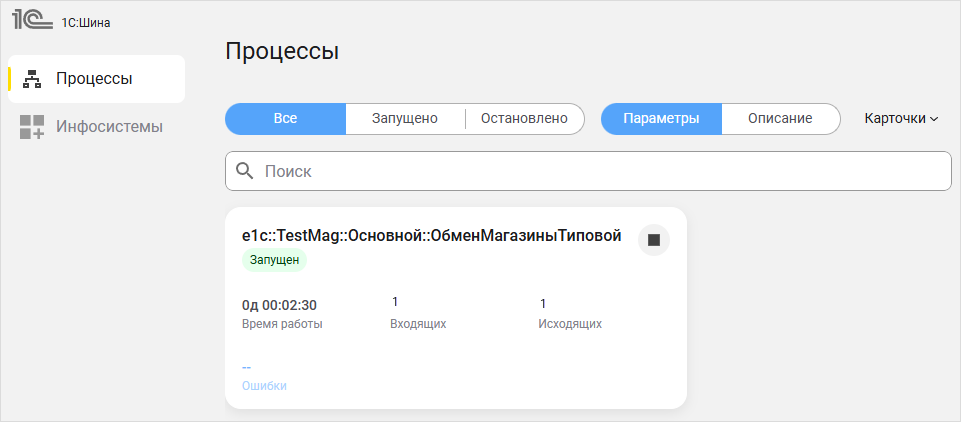Click the Инфосистемы grid-plus icon

32,127
